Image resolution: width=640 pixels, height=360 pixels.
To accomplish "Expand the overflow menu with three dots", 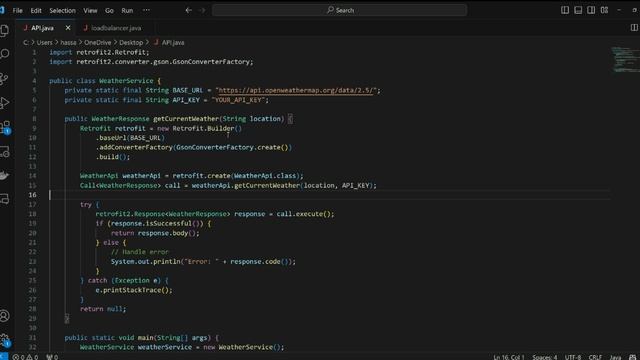I will click(146, 10).
